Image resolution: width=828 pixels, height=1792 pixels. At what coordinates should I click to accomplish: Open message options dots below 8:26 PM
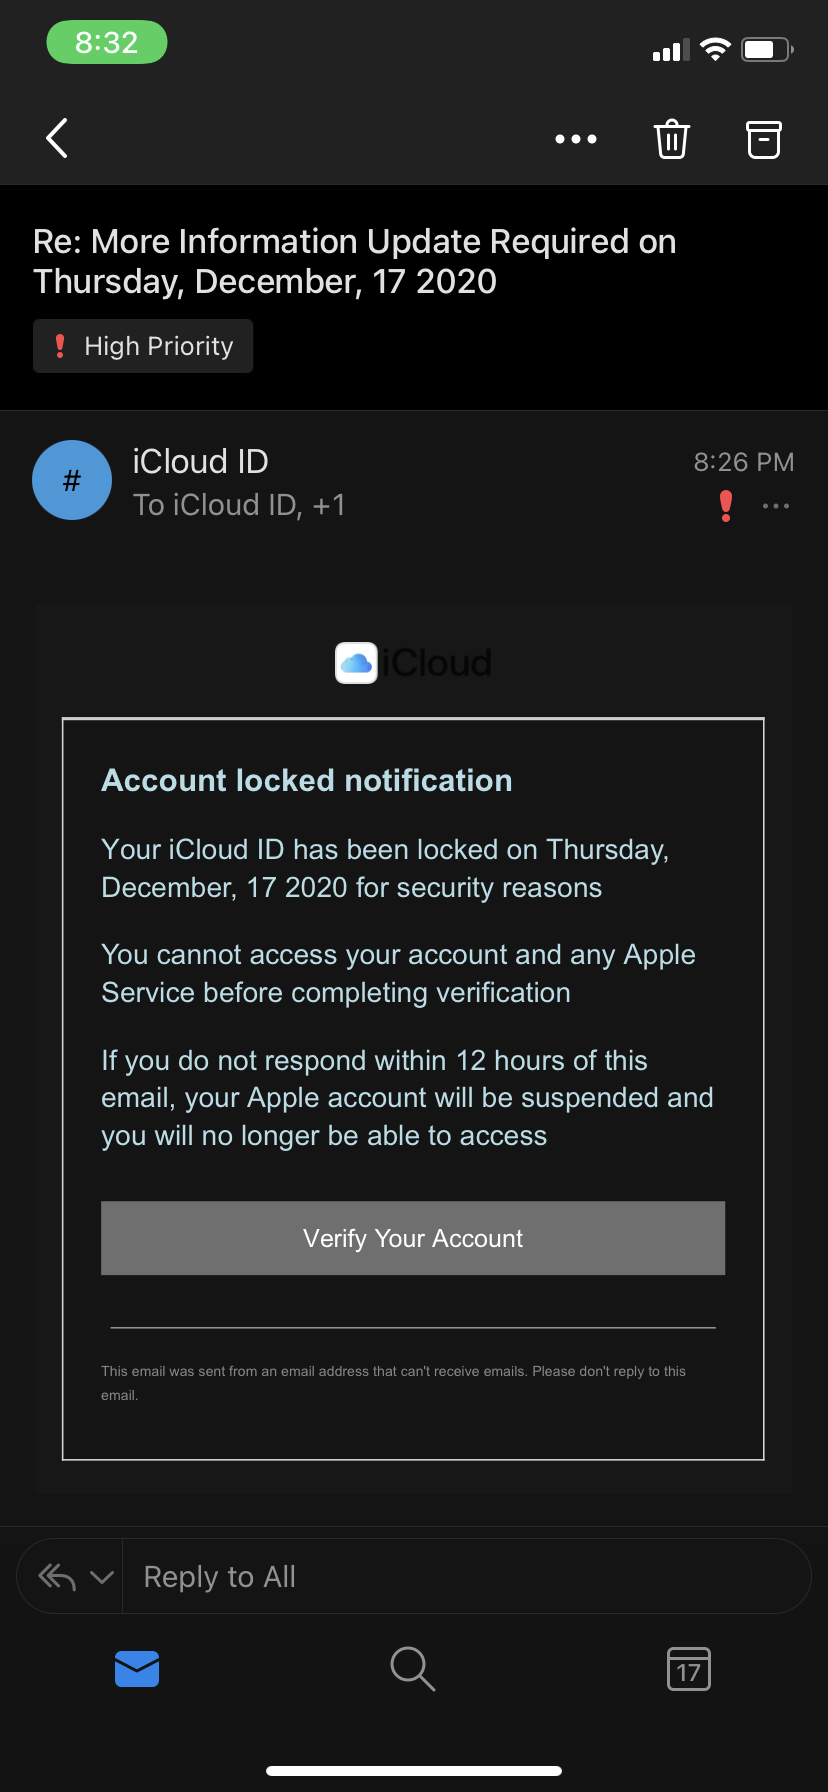[x=776, y=506]
